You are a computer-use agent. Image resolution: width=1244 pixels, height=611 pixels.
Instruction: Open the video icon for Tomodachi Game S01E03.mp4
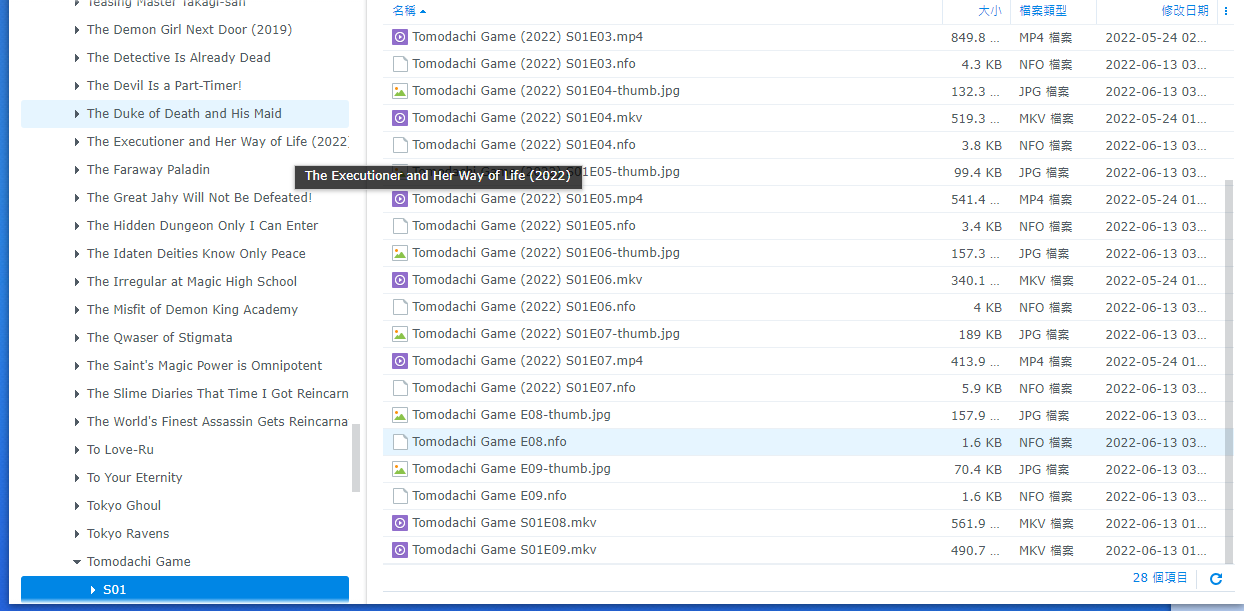pyautogui.click(x=399, y=36)
